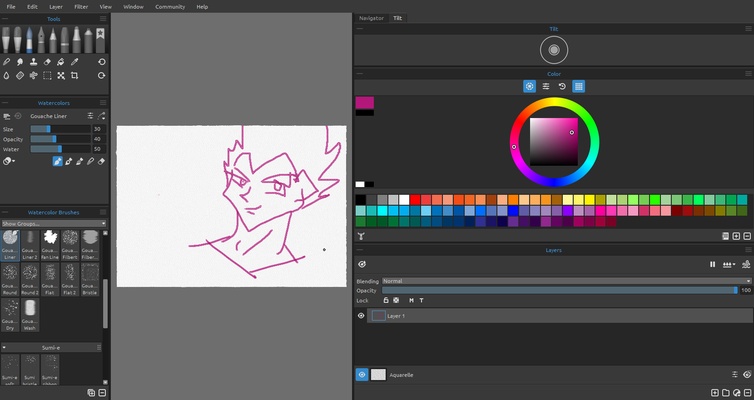The width and height of the screenshot is (754, 400).
Task: Remove brush preset with minus icon
Action: pyautogui.click(x=102, y=393)
